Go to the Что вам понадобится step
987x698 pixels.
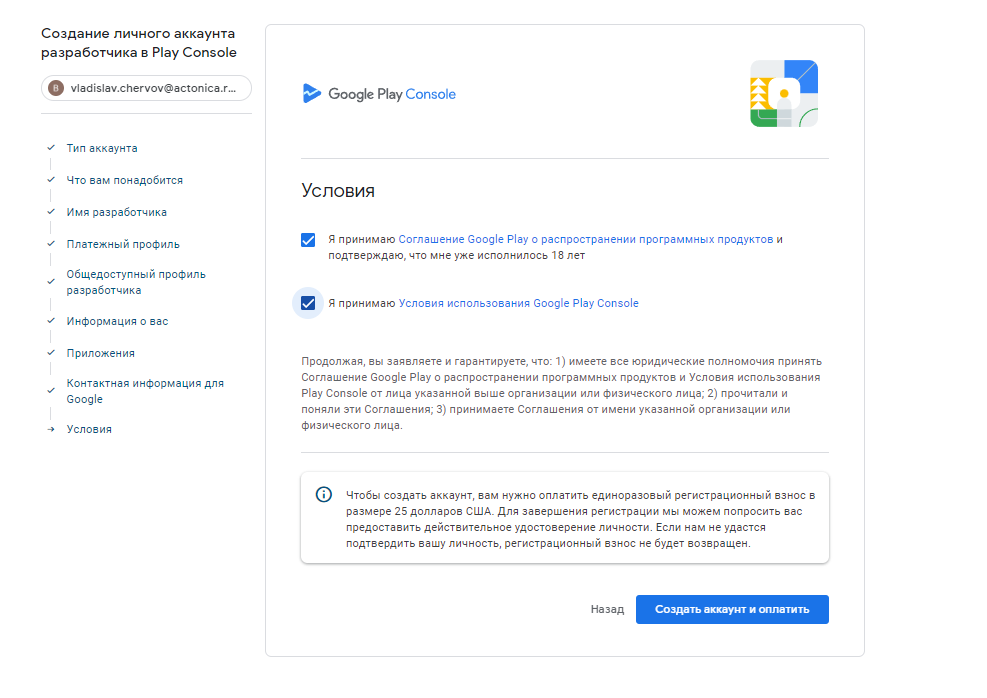(x=124, y=180)
